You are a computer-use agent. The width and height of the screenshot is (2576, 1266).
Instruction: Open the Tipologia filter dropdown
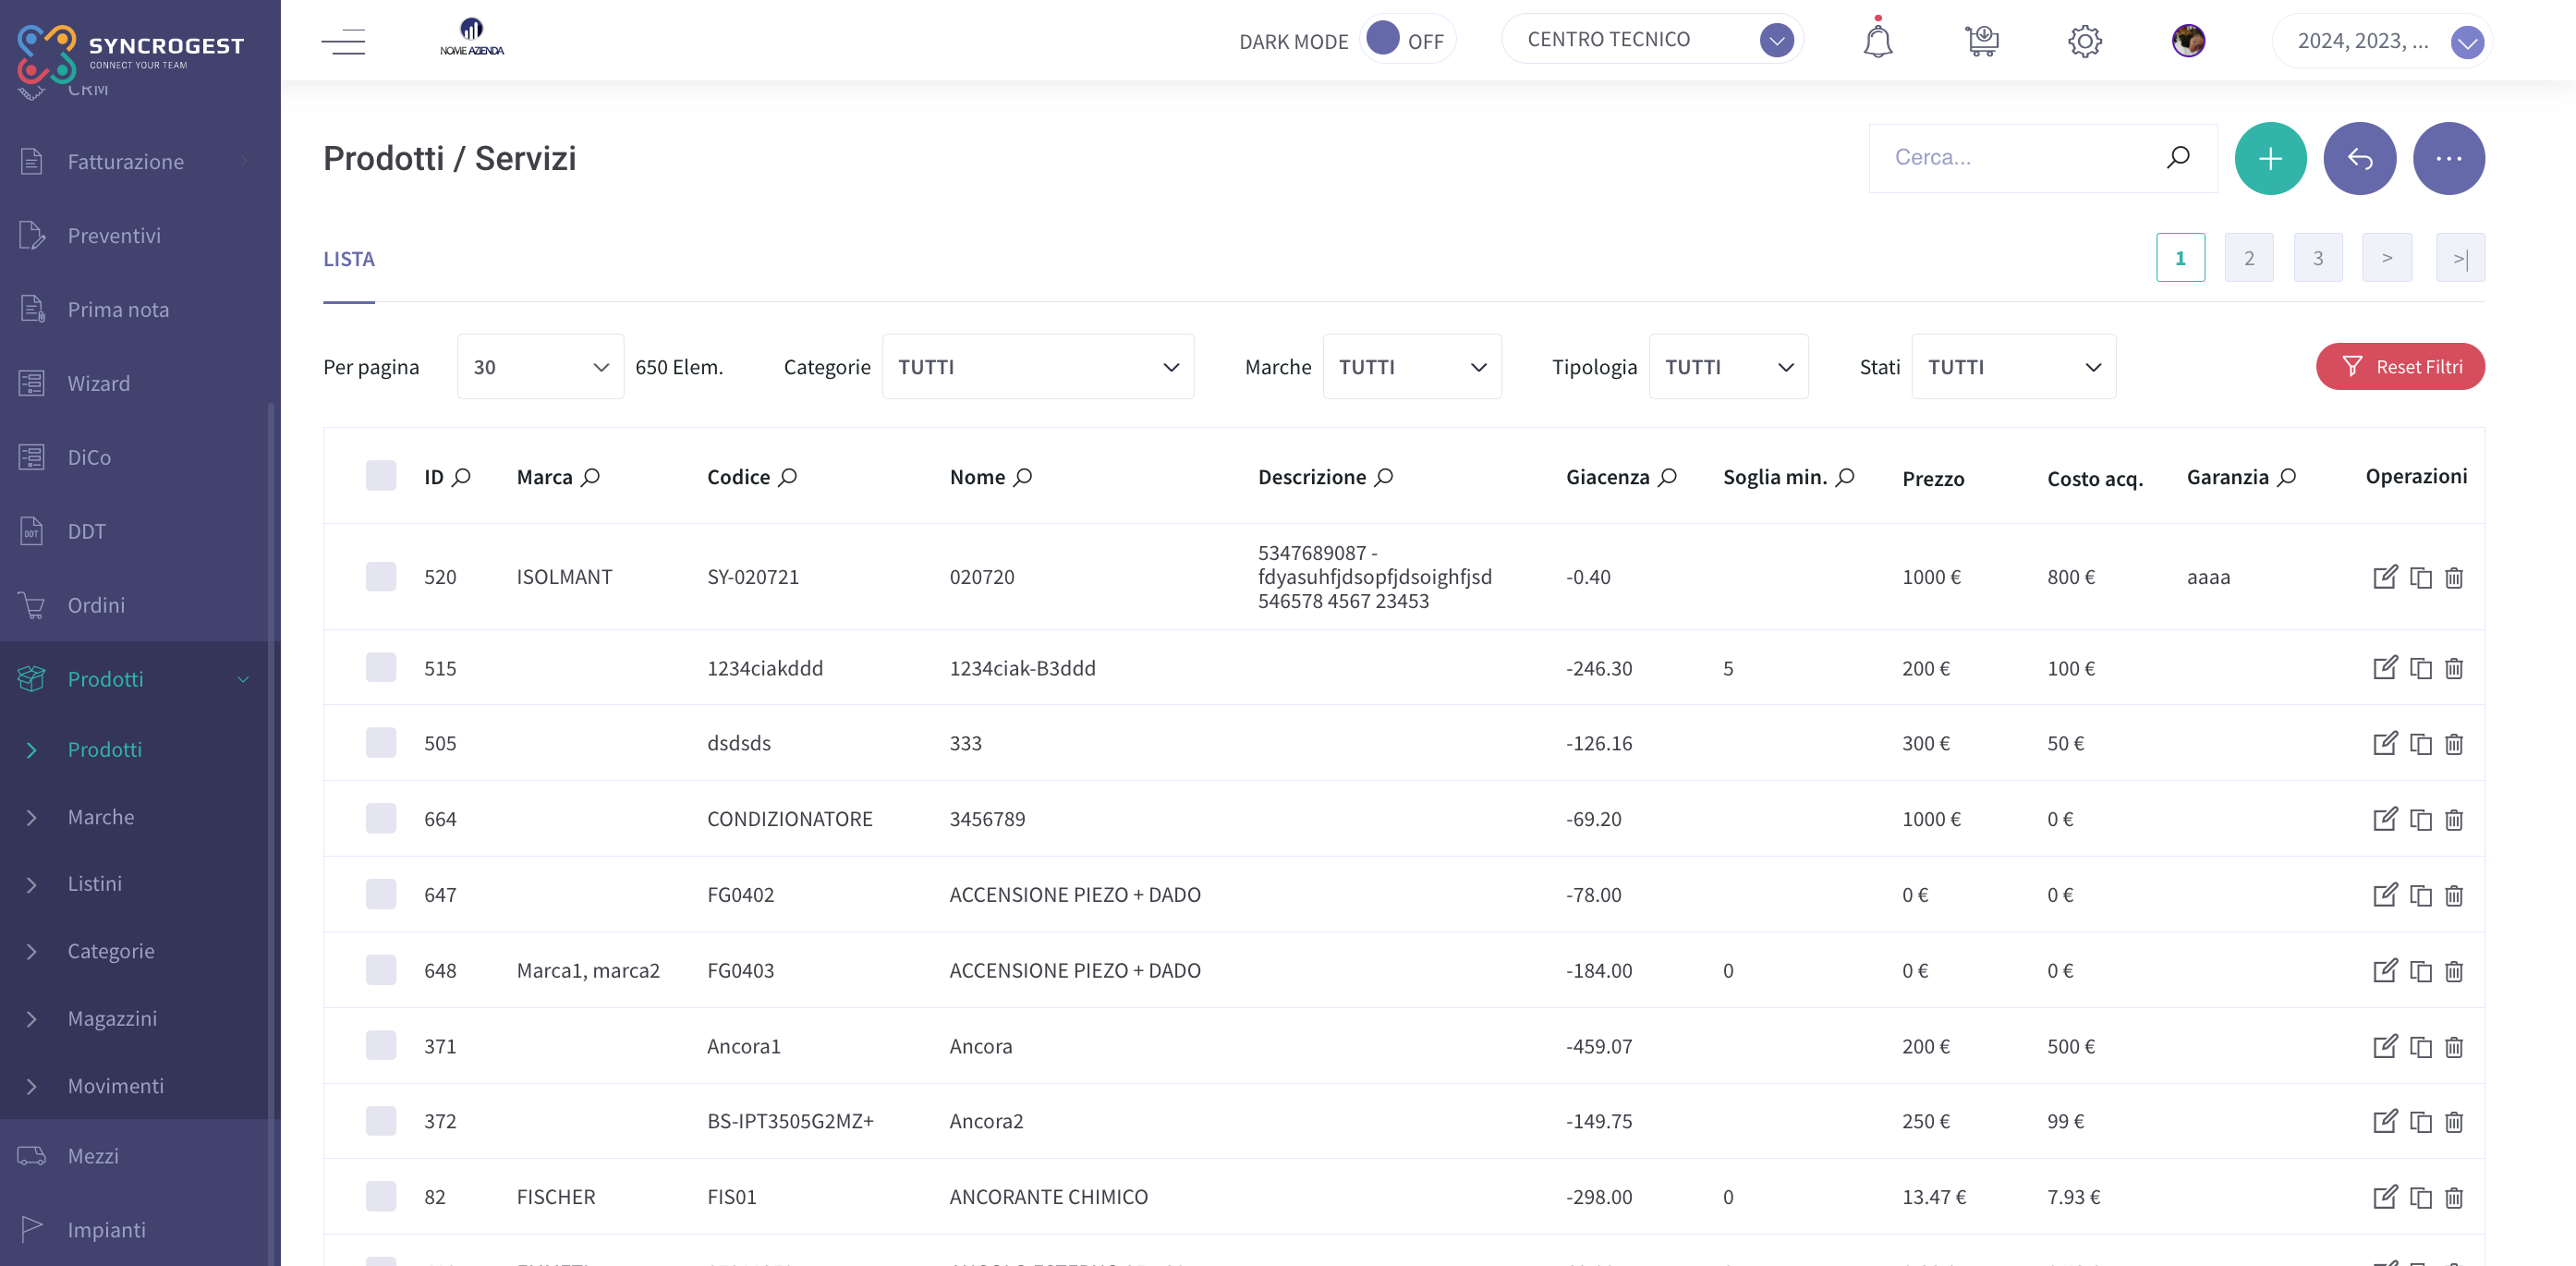(x=1729, y=367)
